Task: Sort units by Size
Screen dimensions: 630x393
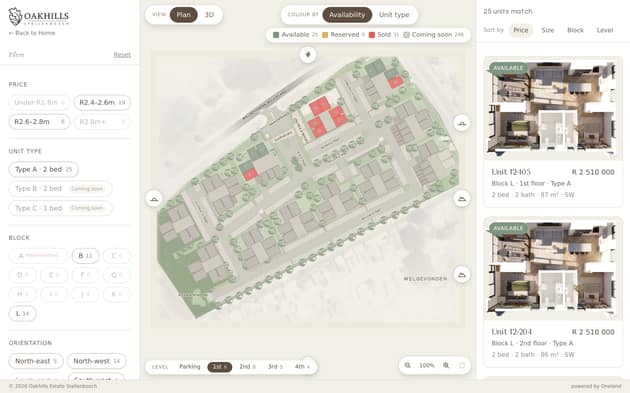Action: pyautogui.click(x=548, y=30)
